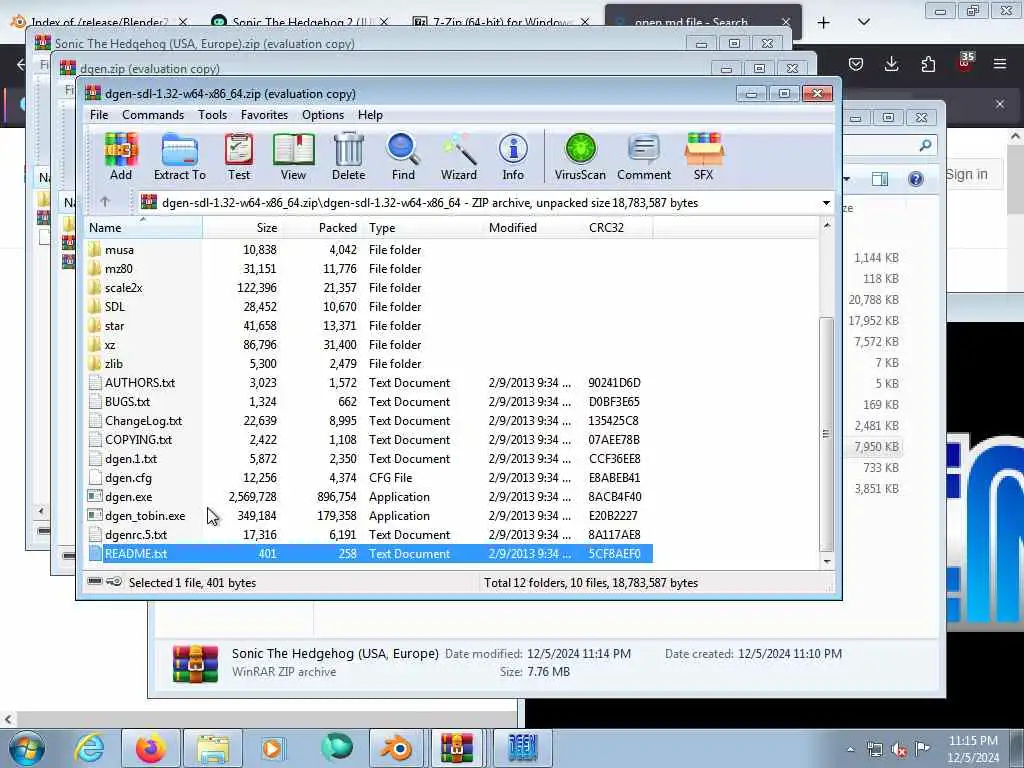Sort by the Type column header
This screenshot has width=1024, height=768.
[x=423, y=227]
